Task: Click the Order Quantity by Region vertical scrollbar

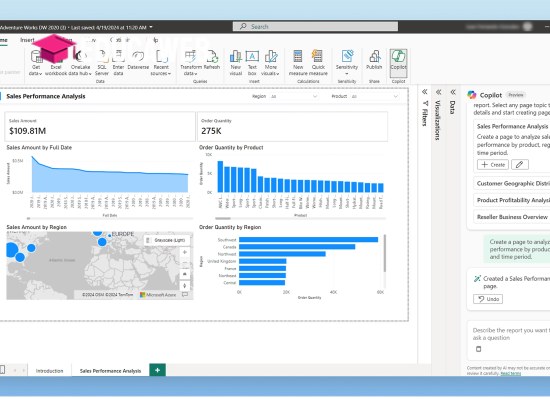Action: point(385,253)
